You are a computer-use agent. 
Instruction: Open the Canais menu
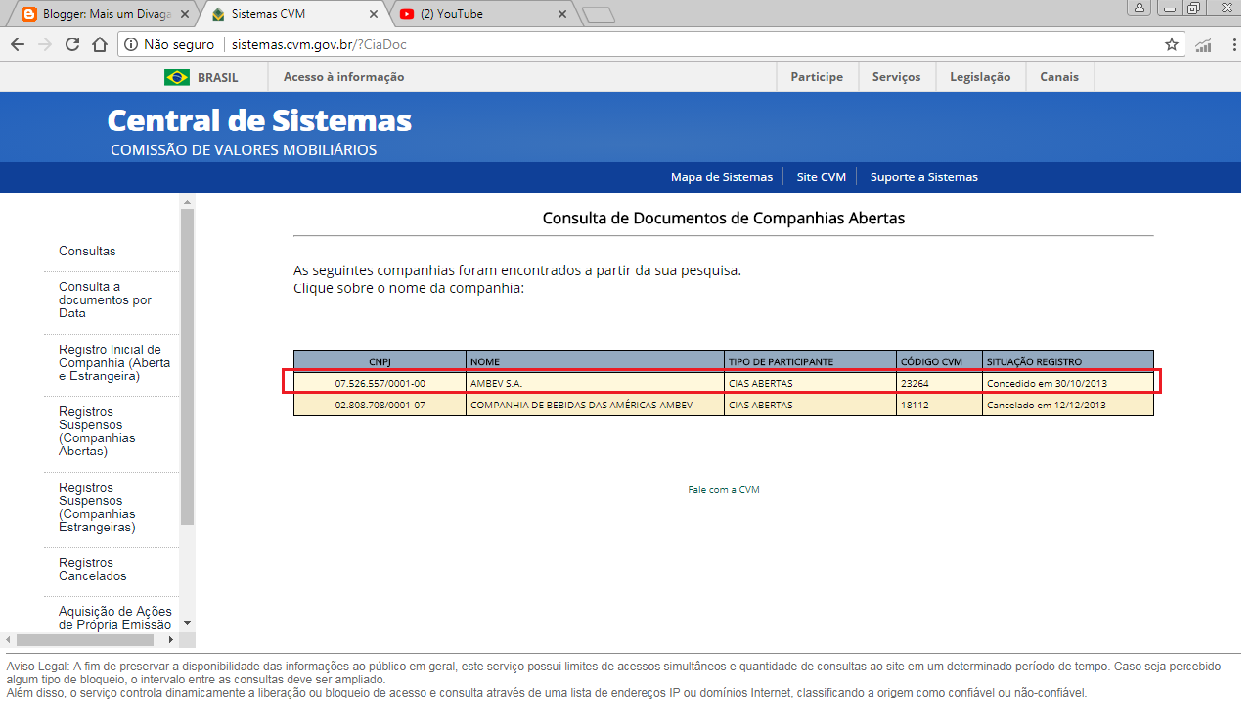[x=1059, y=77]
